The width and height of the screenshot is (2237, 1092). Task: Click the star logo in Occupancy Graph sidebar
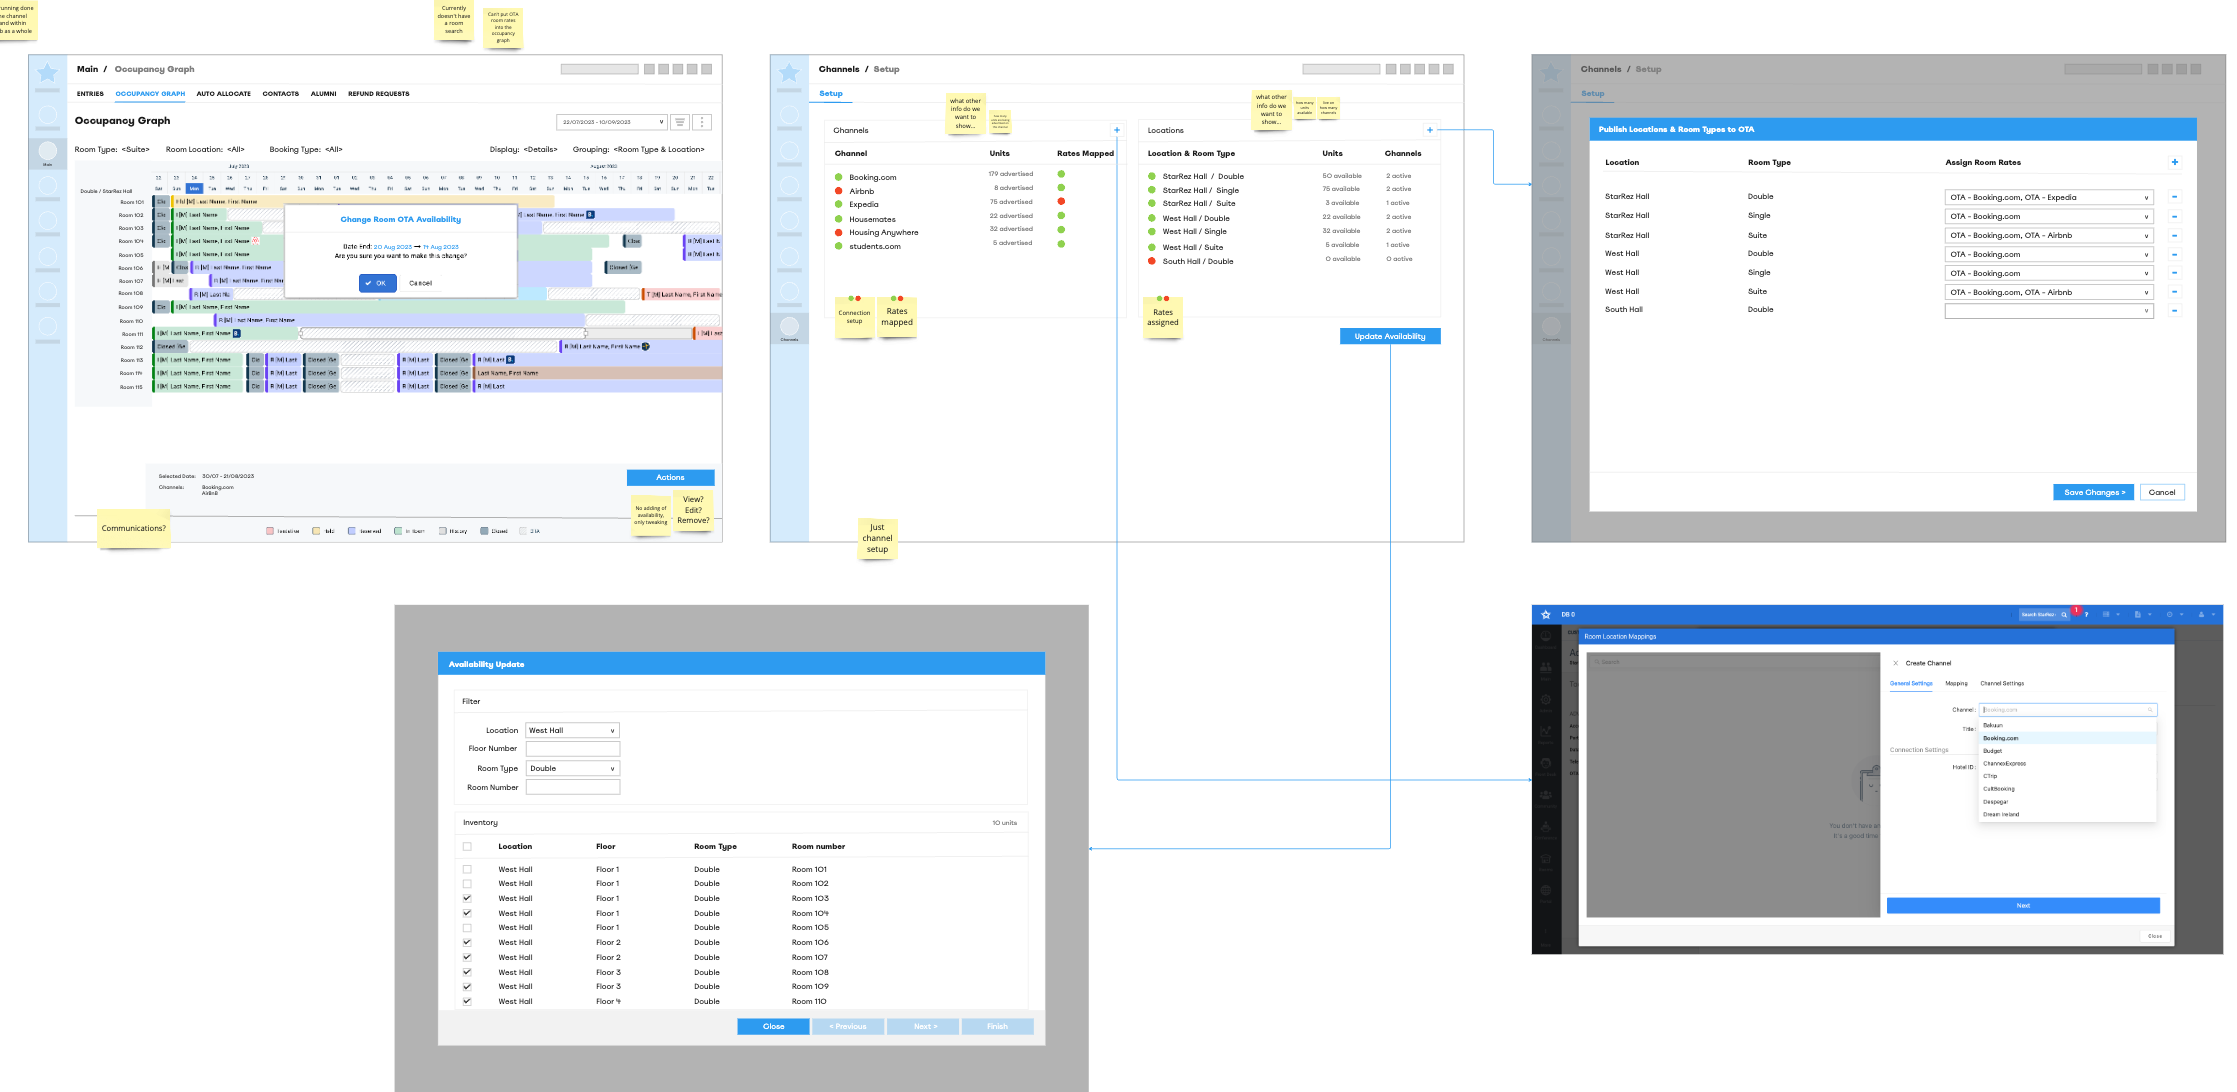47,72
